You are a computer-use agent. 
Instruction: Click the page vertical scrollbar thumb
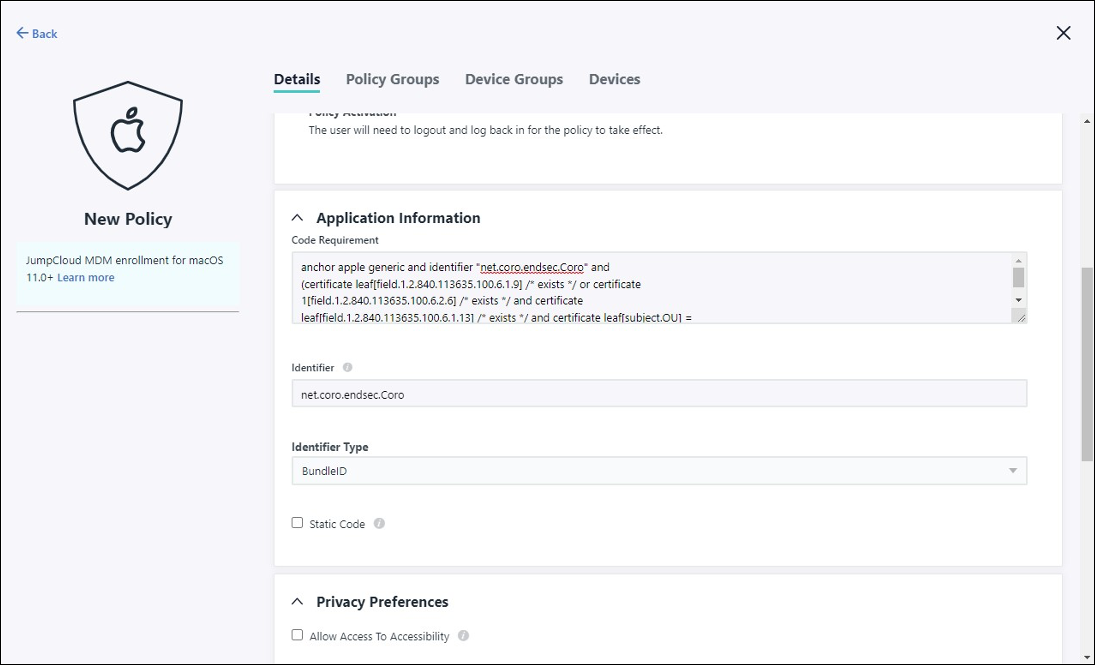click(x=1087, y=365)
